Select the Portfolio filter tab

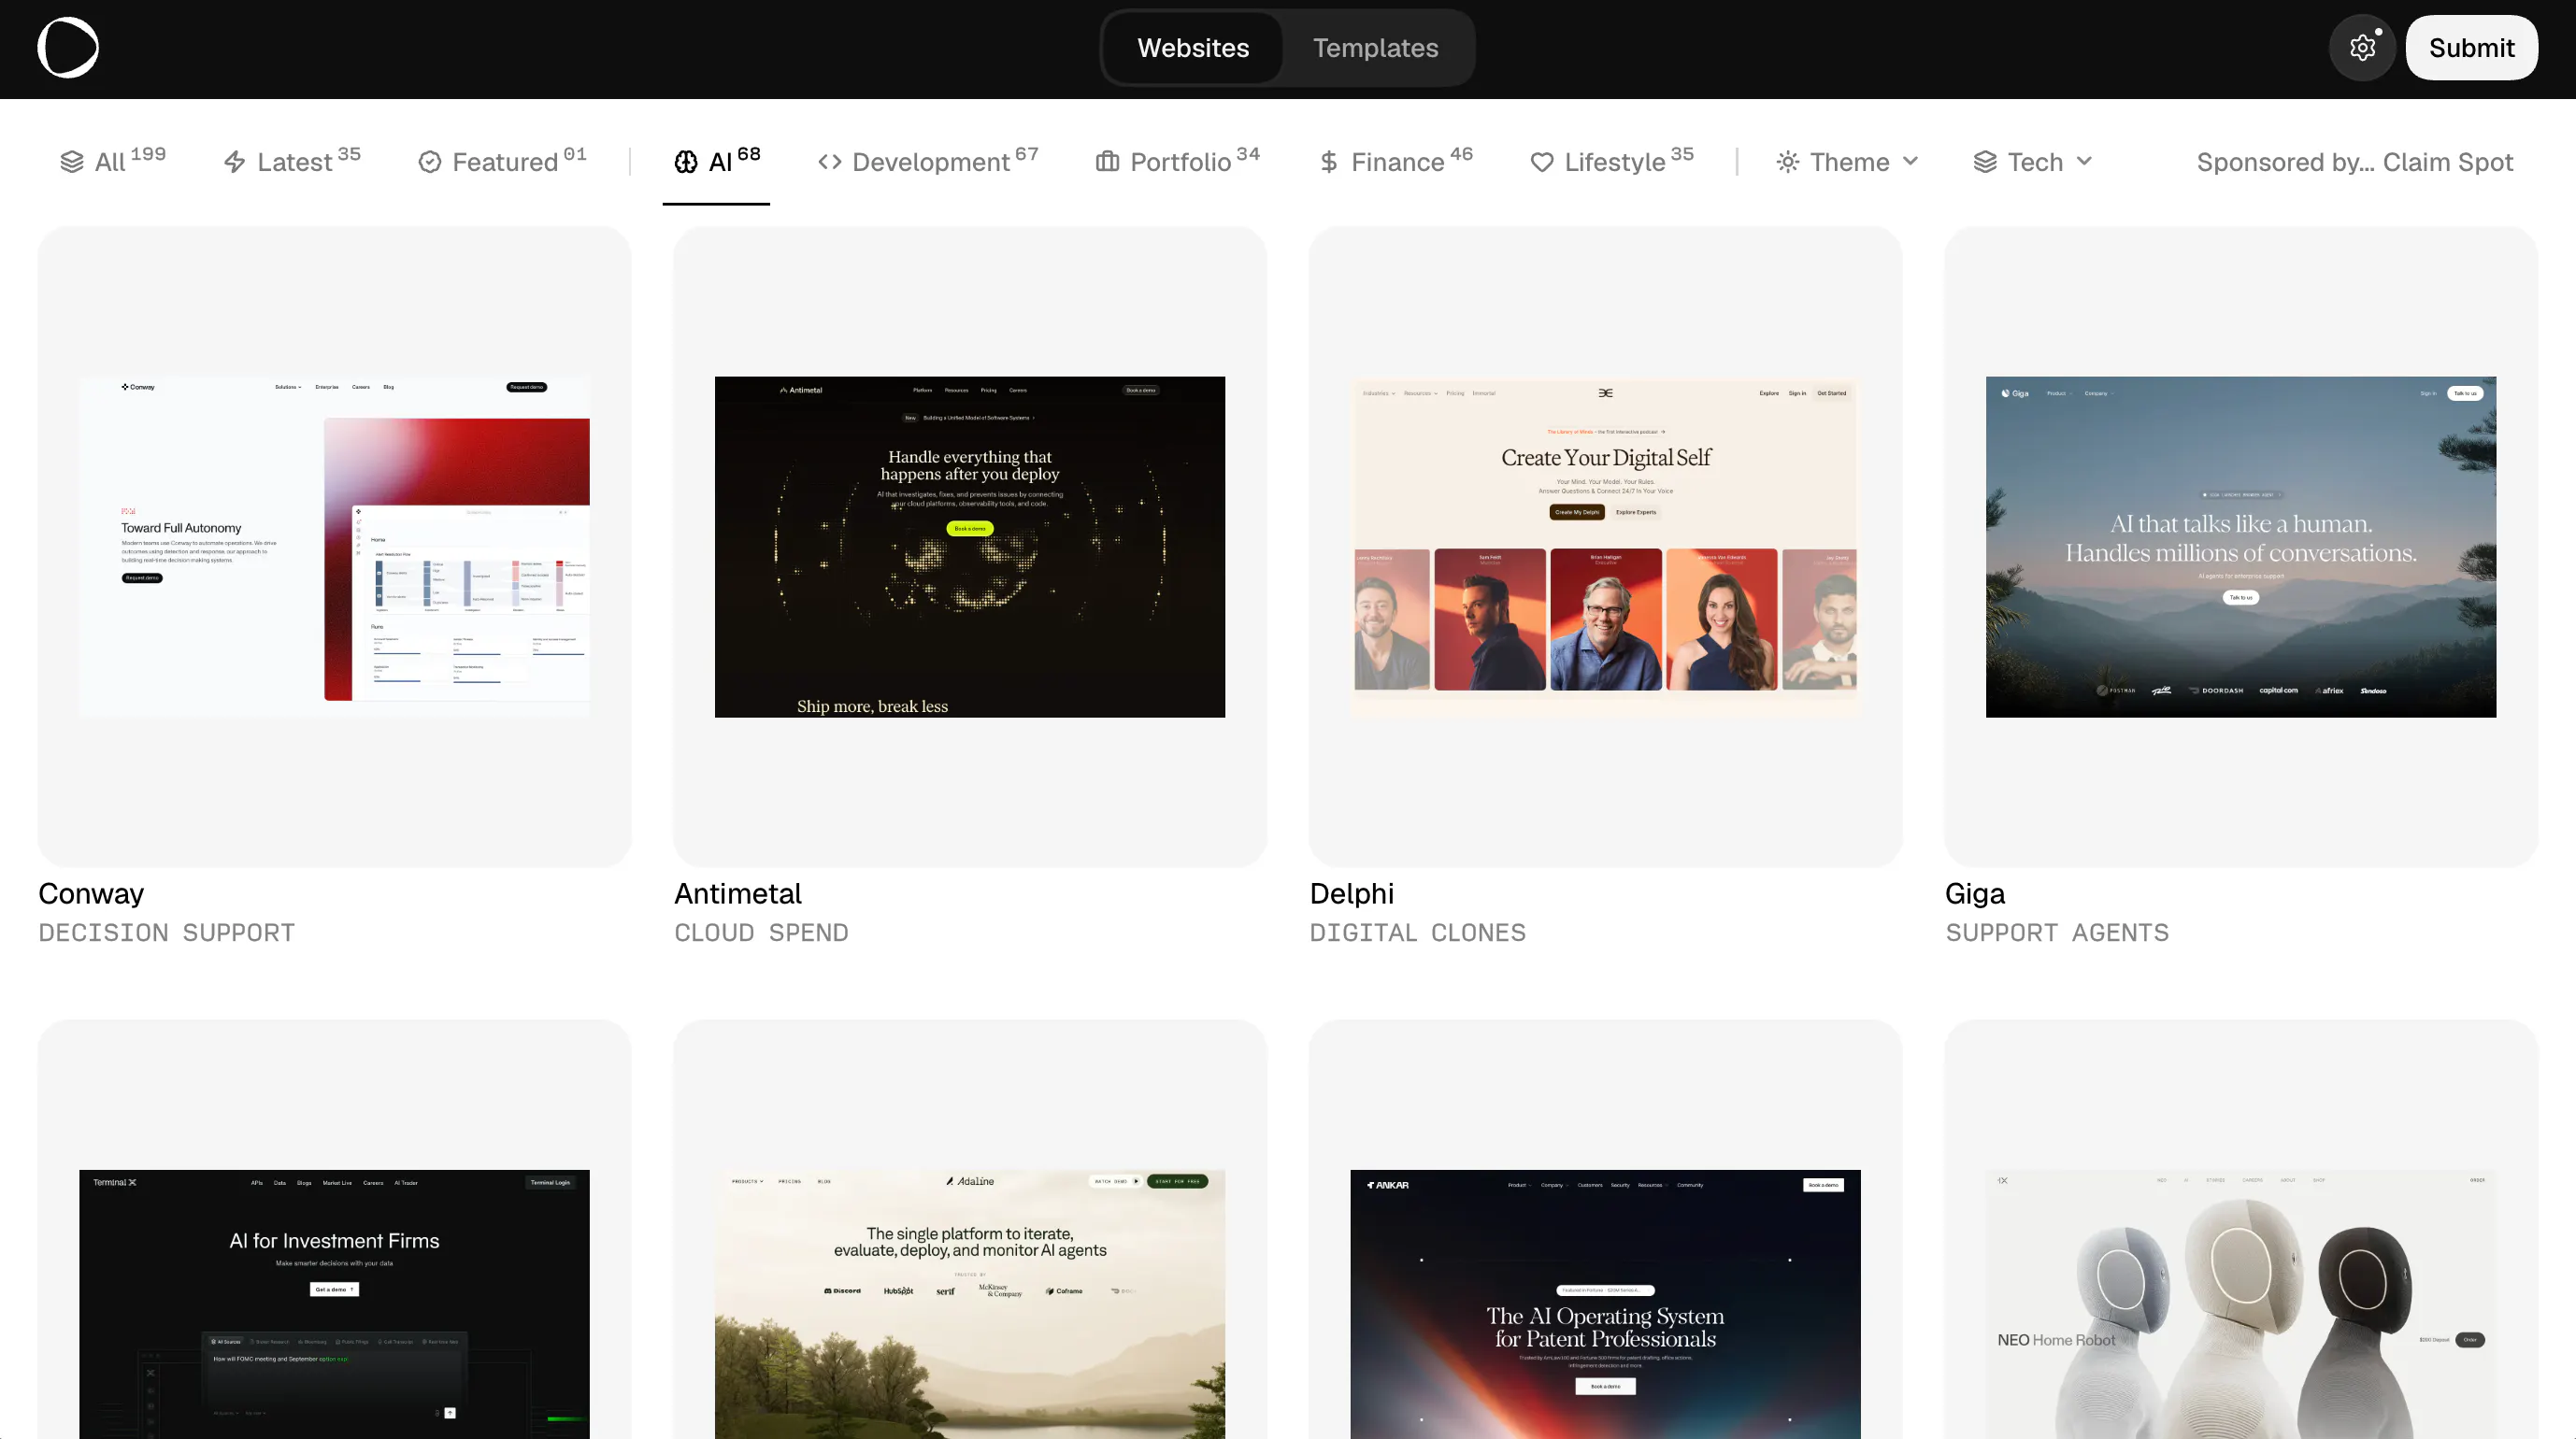[1178, 162]
